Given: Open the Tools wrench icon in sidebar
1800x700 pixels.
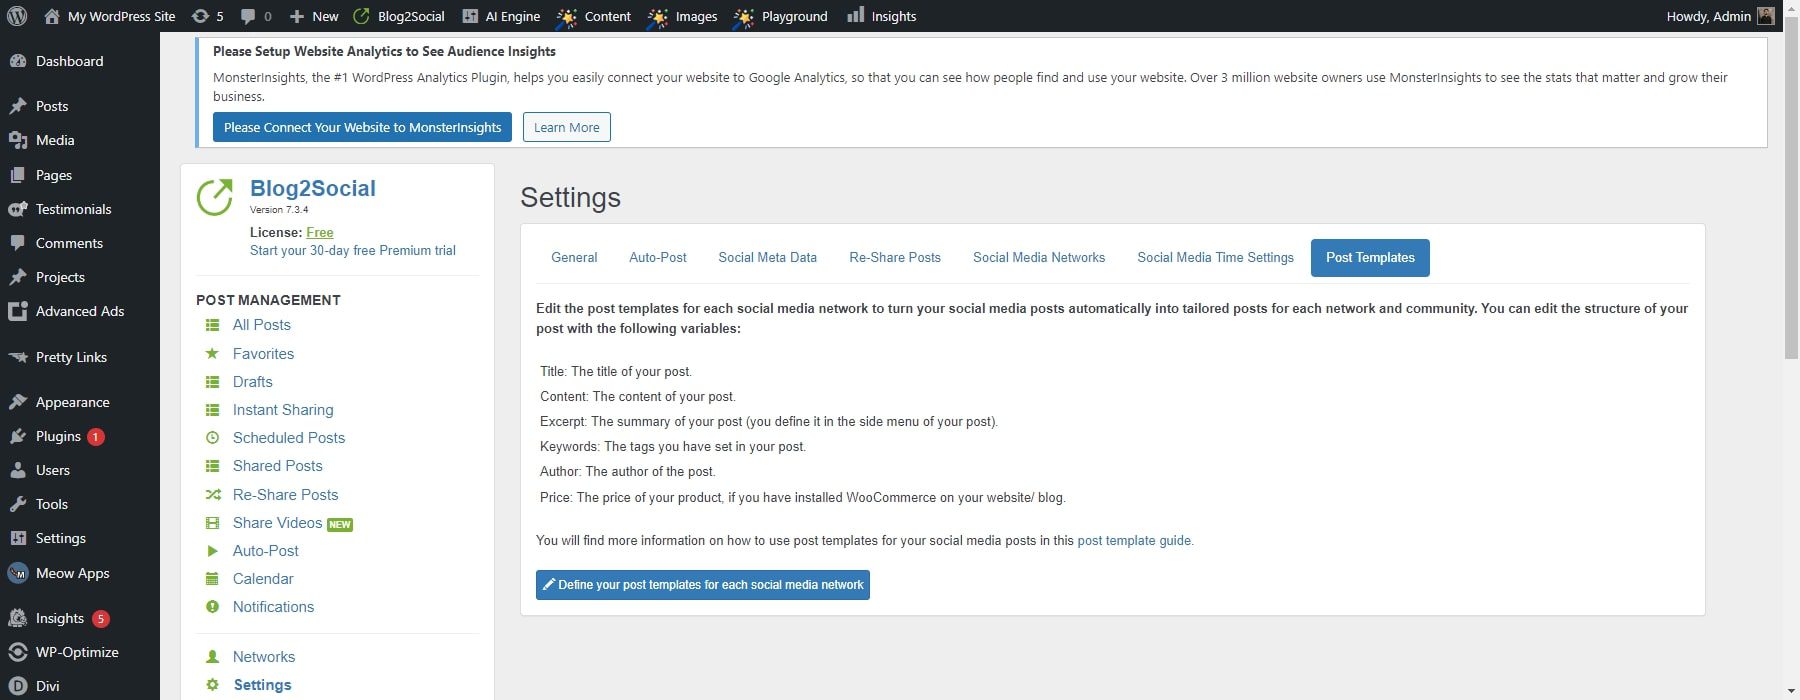Looking at the screenshot, I should pos(17,504).
